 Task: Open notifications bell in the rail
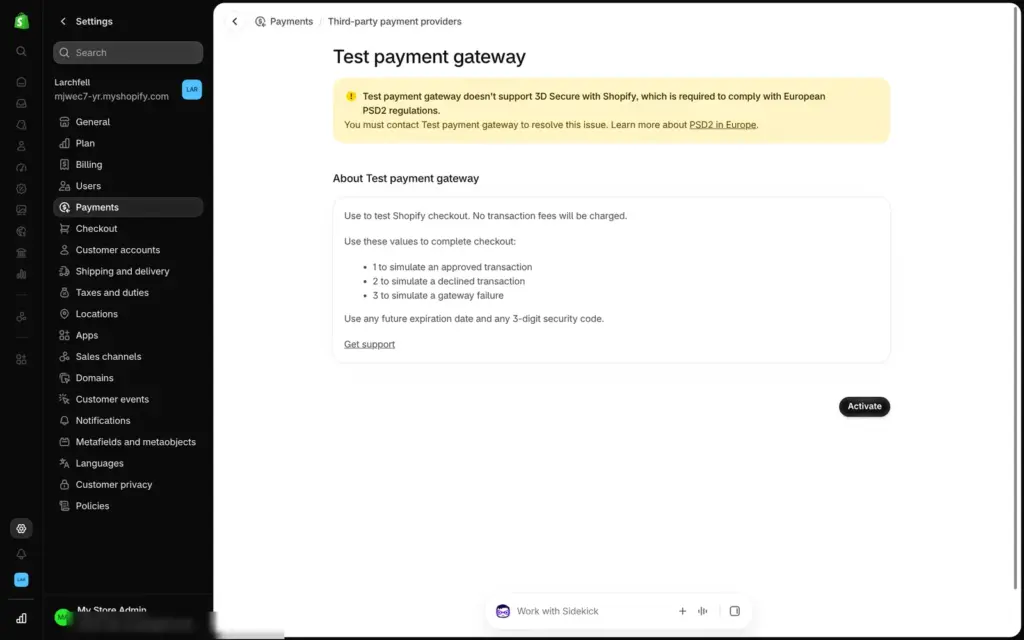[21, 554]
